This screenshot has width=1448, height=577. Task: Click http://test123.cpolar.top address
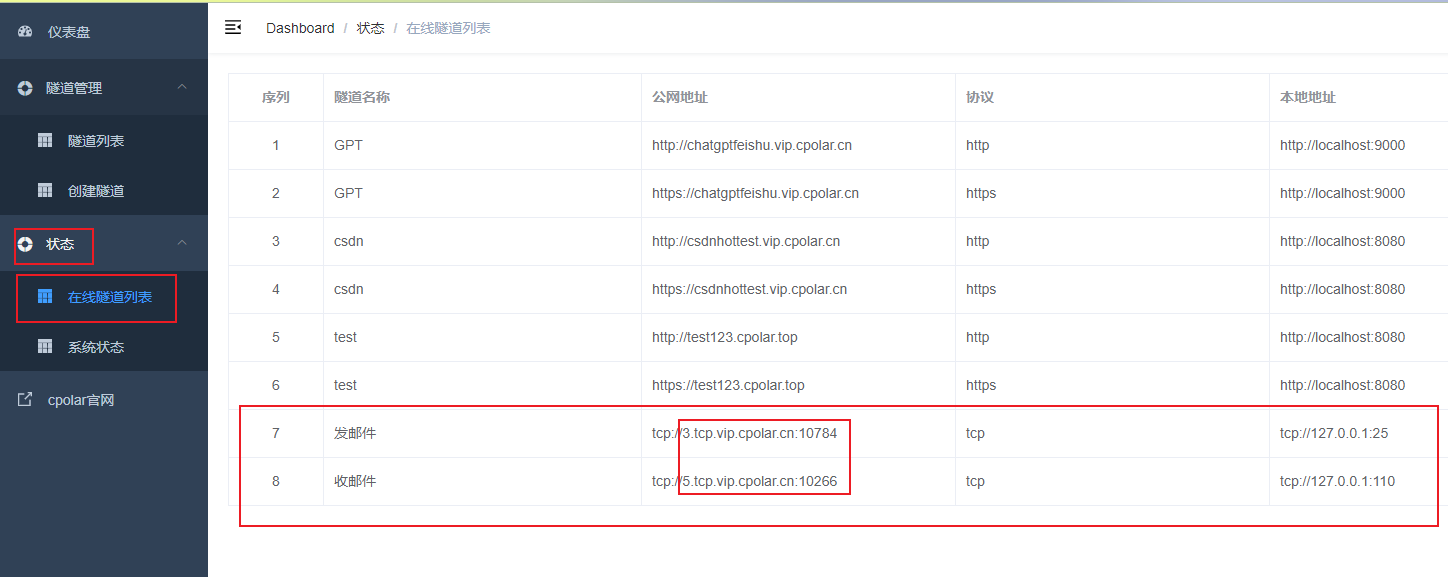[x=725, y=337]
